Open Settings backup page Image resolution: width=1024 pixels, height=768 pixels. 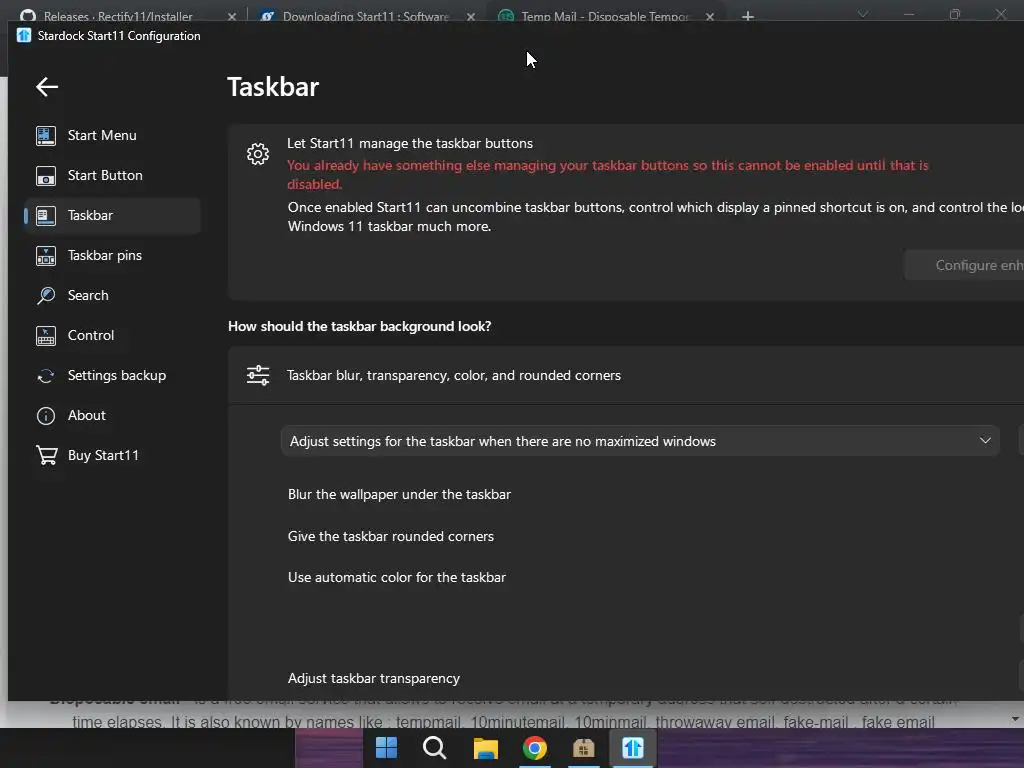[x=112, y=376]
